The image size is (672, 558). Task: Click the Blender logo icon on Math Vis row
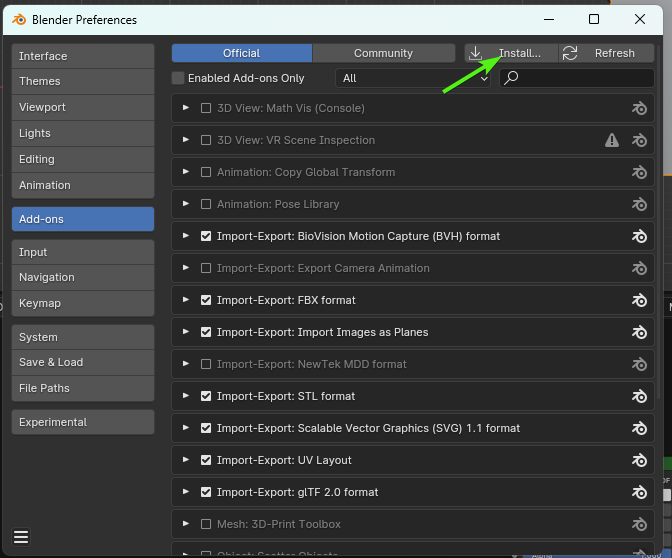639,108
